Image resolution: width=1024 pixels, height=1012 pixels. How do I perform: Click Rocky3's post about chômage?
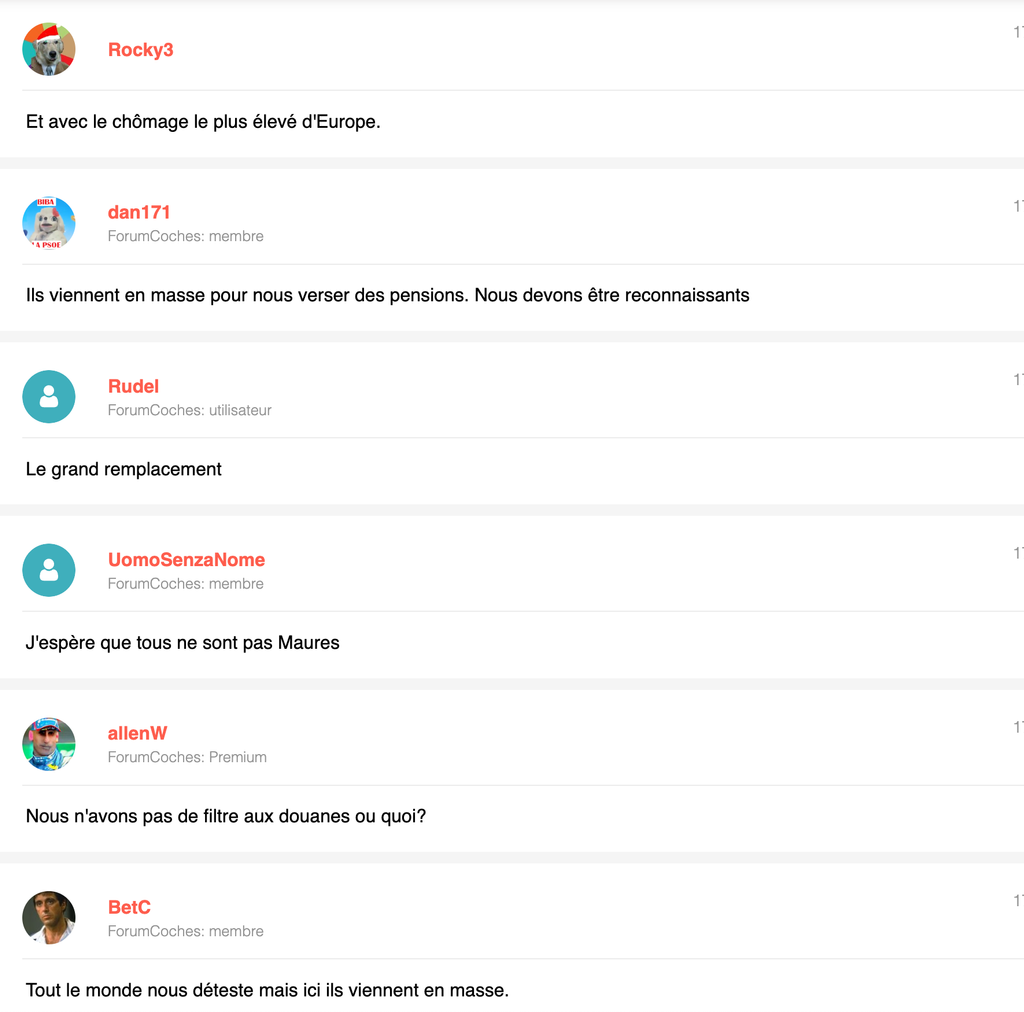click(x=203, y=122)
